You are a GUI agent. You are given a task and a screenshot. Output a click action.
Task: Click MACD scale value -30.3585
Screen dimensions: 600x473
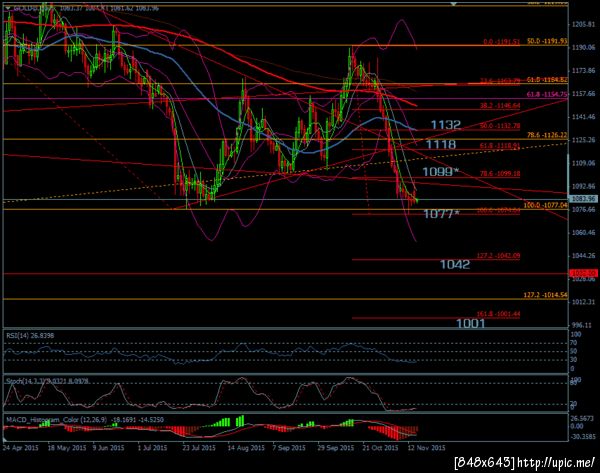[x=582, y=437]
